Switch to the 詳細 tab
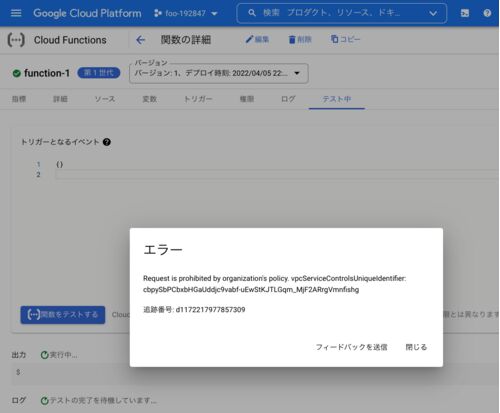This screenshot has height=413, width=500. coord(60,99)
